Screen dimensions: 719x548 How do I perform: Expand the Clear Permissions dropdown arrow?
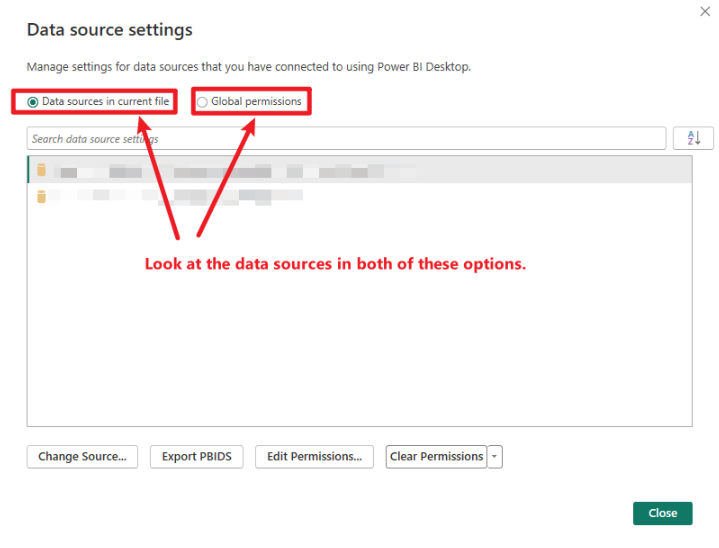[495, 457]
